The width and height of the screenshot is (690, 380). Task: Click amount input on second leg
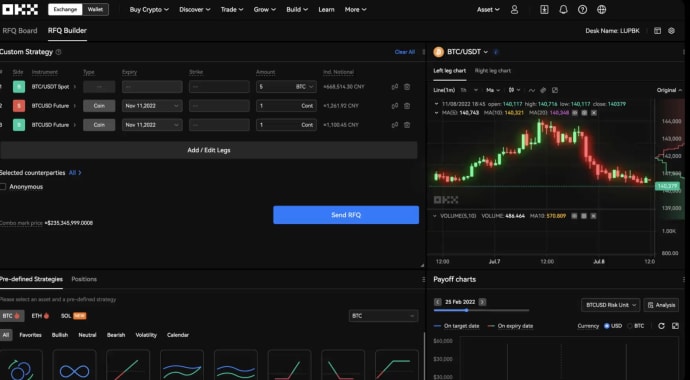pyautogui.click(x=286, y=106)
